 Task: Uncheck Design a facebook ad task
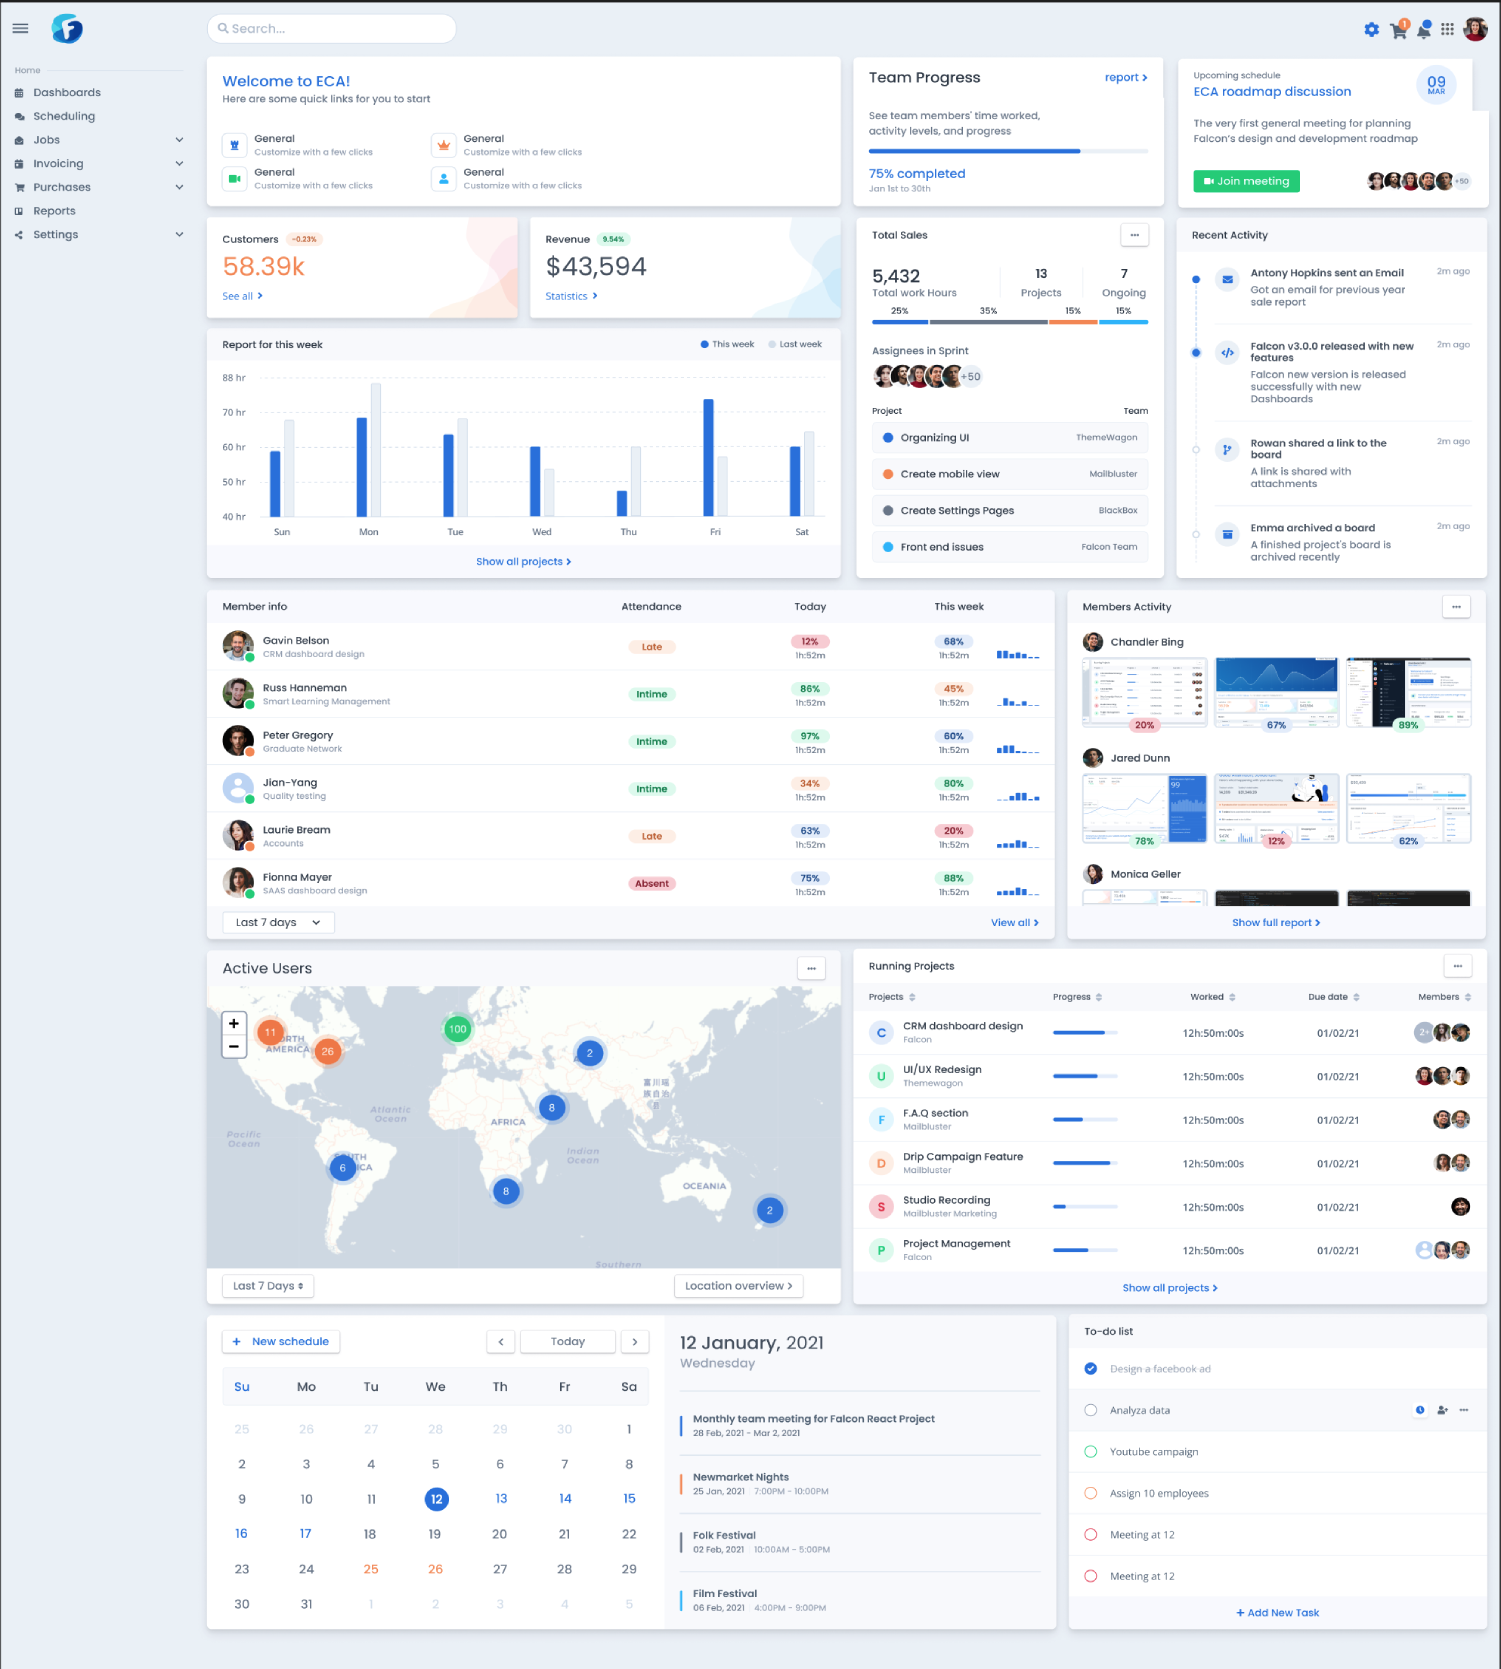click(1091, 1369)
